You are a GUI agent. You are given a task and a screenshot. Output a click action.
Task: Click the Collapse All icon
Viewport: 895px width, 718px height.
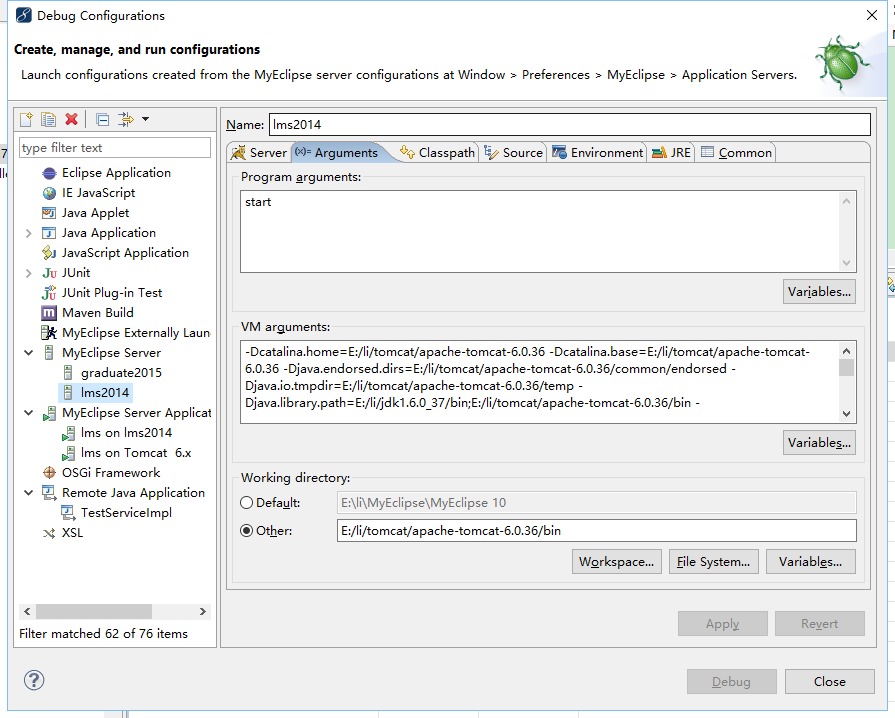[x=103, y=119]
